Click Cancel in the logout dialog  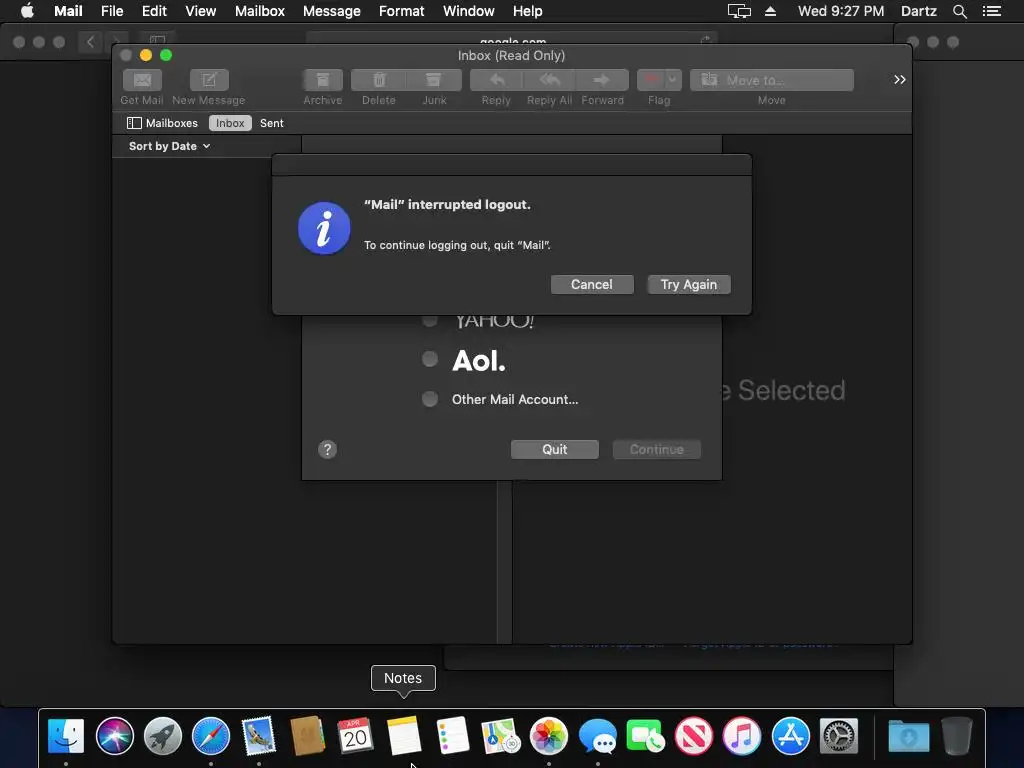(x=592, y=284)
